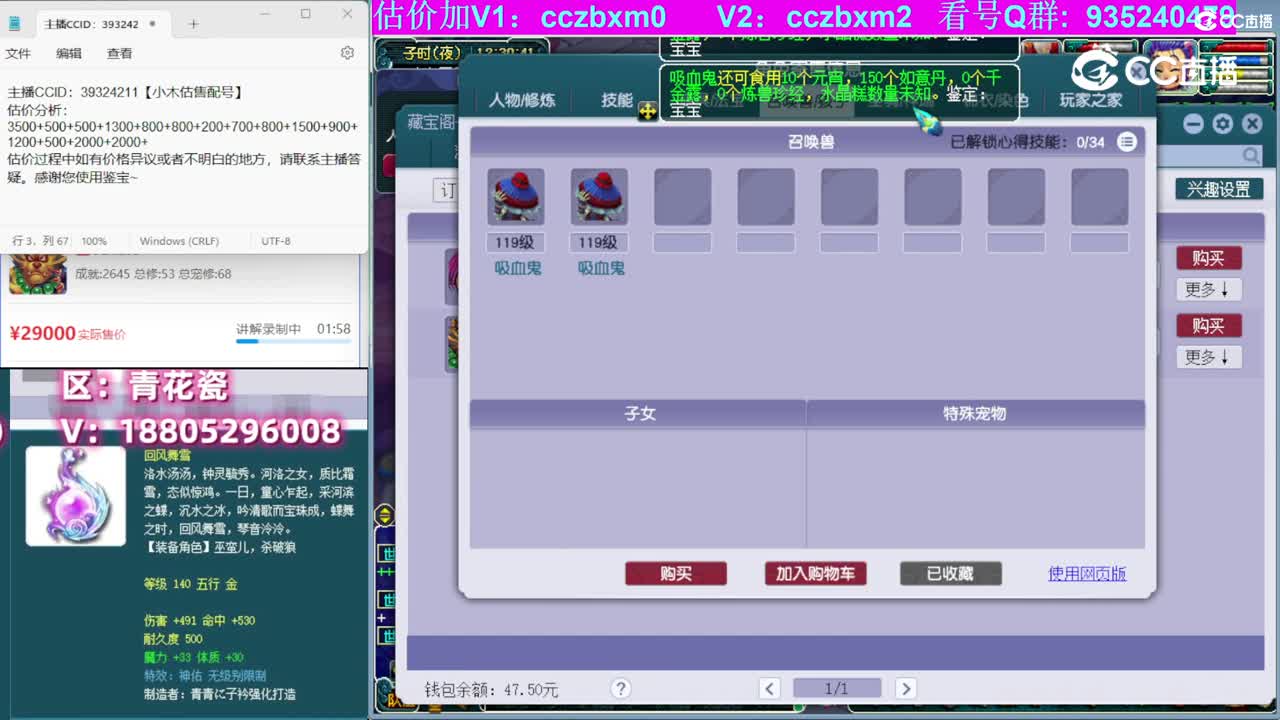Click the yellow move-cross icon near 技能 tab

(x=648, y=111)
